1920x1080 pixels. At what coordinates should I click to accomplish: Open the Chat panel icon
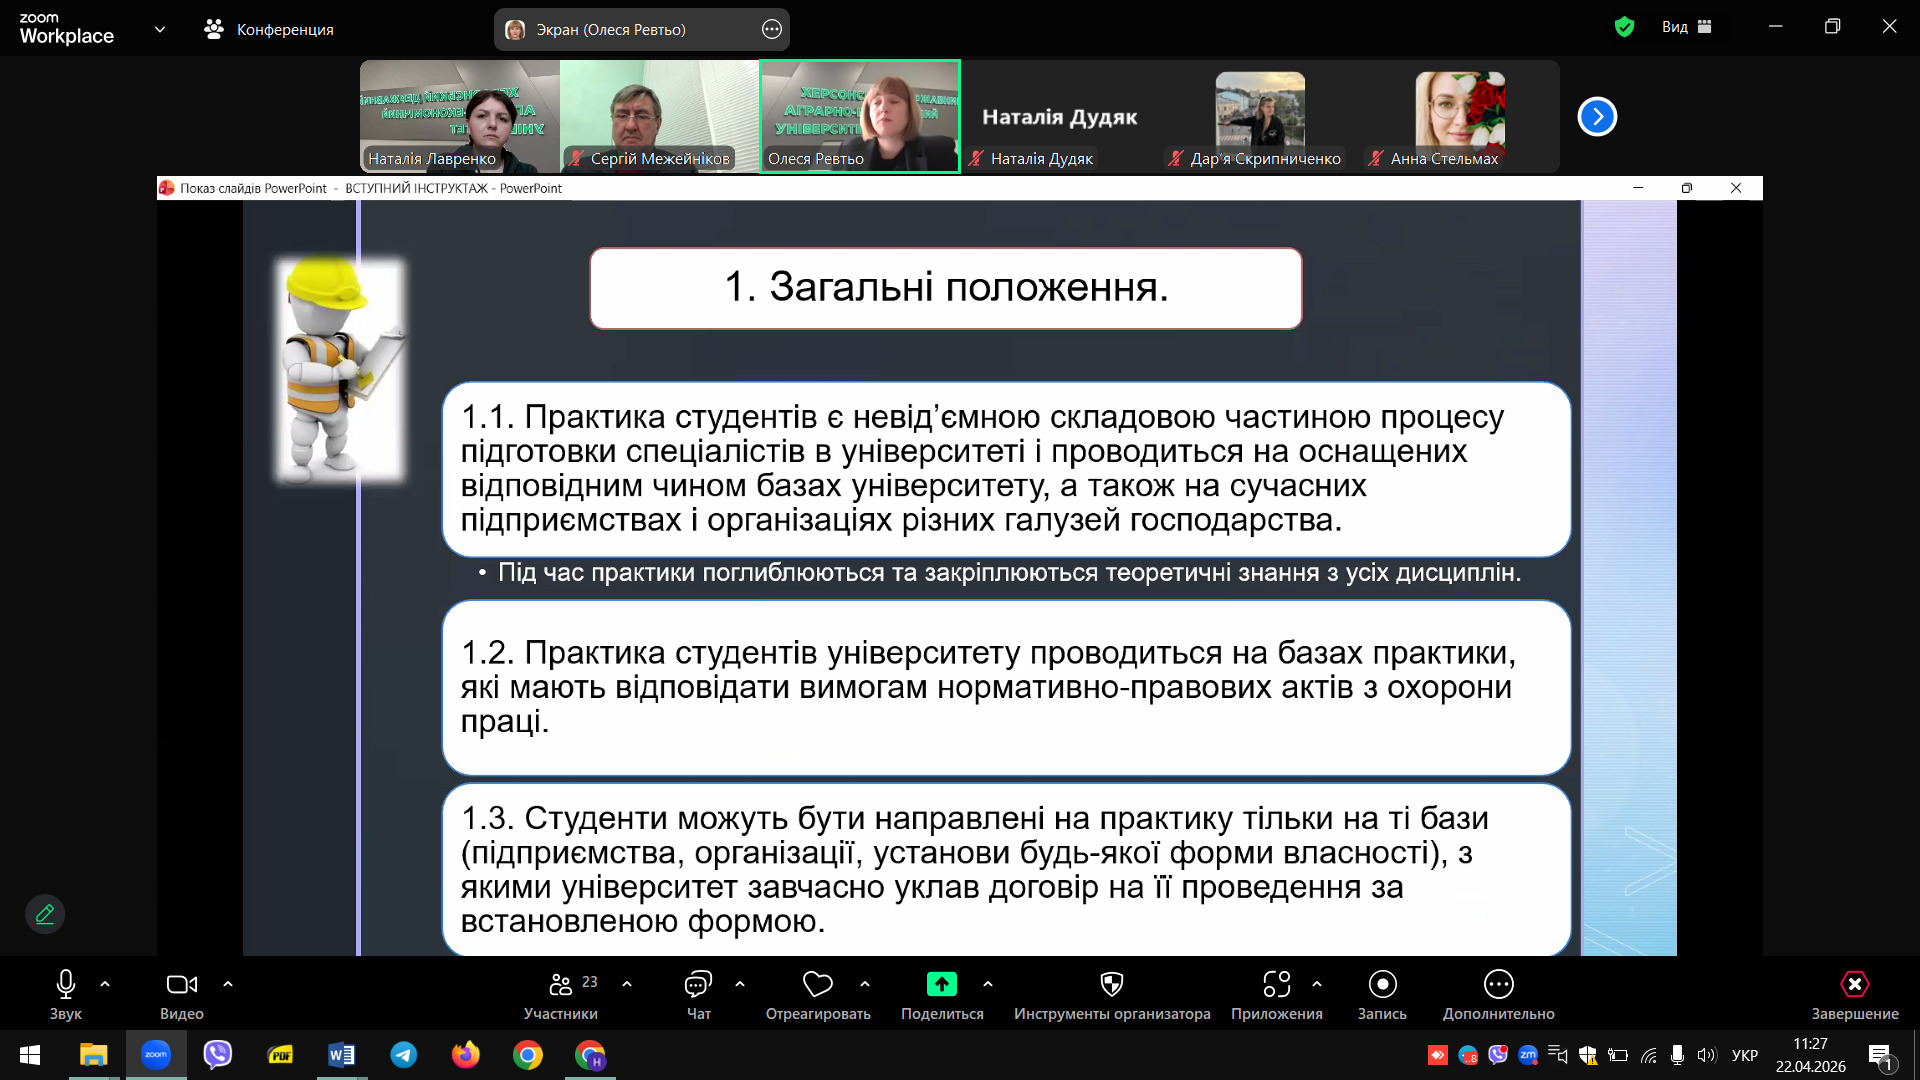coord(698,985)
